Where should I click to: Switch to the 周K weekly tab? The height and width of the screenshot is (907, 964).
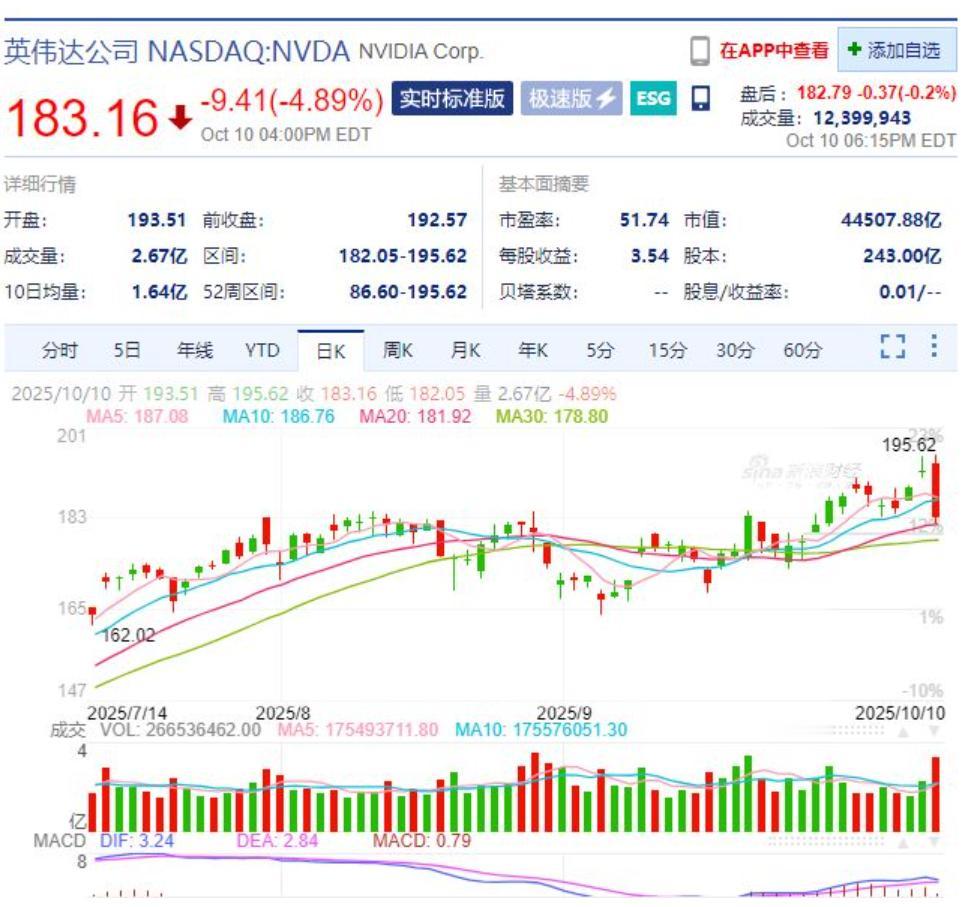click(397, 351)
